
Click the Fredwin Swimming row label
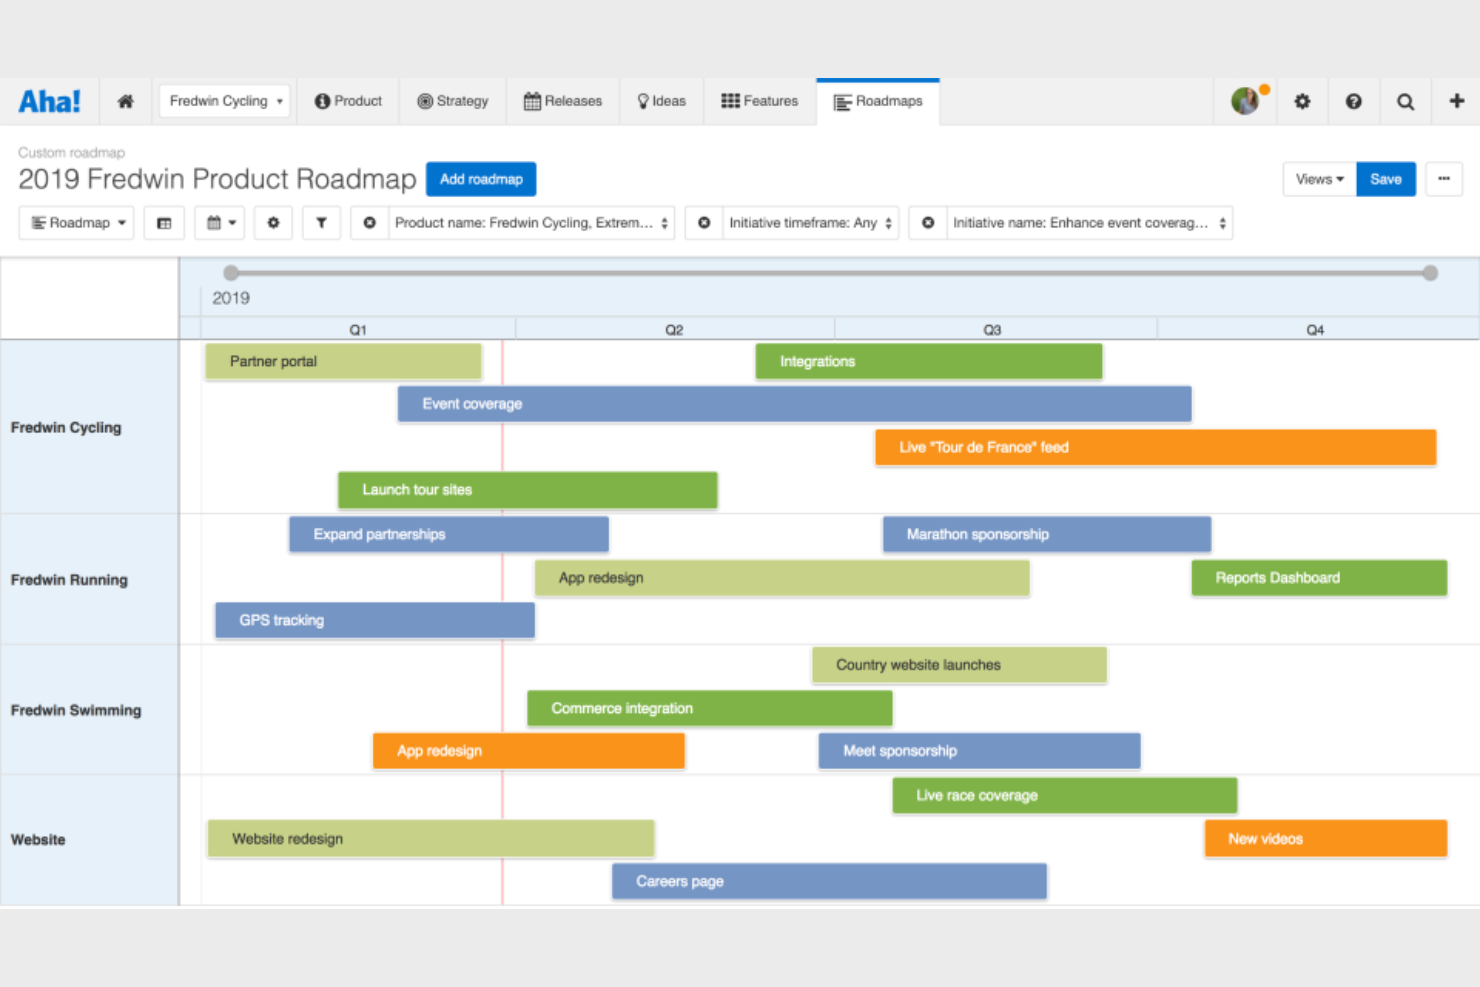76,710
